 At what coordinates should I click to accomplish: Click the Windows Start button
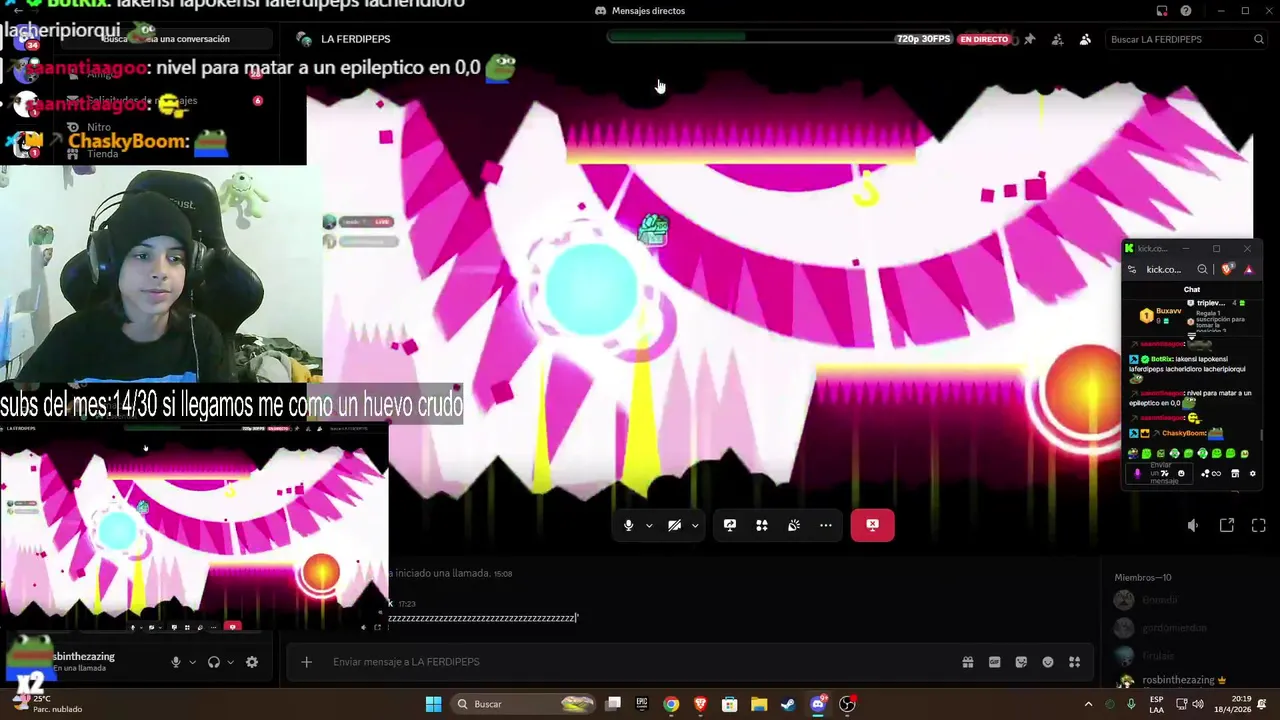433,704
